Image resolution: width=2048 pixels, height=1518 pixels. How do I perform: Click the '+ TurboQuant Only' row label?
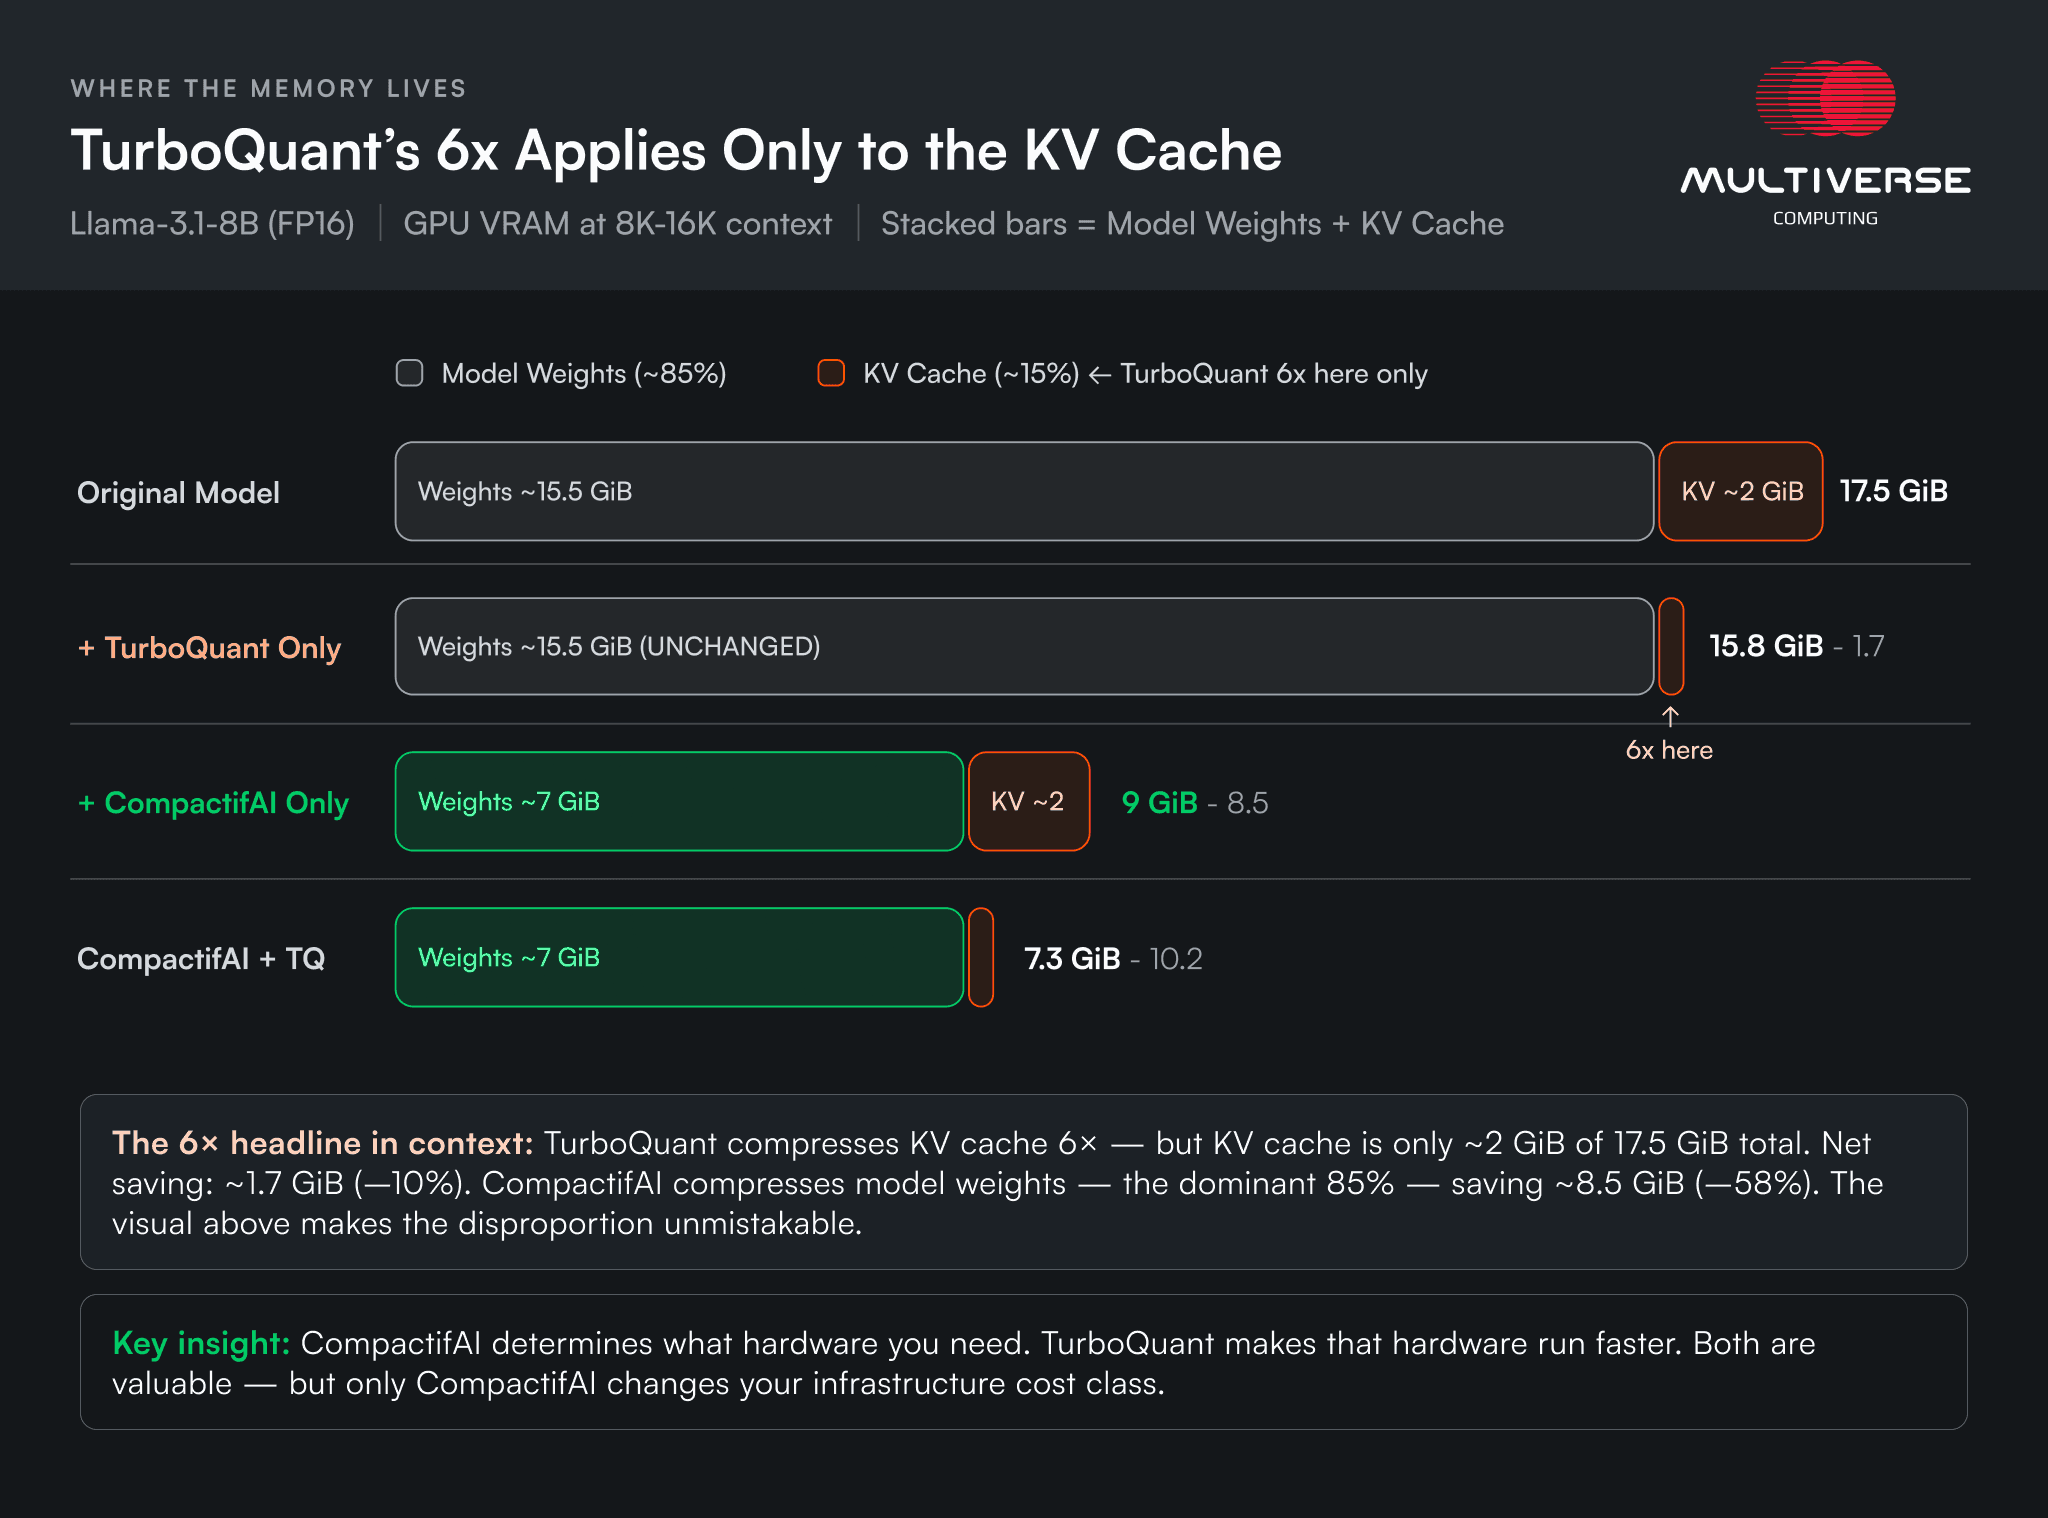tap(210, 648)
